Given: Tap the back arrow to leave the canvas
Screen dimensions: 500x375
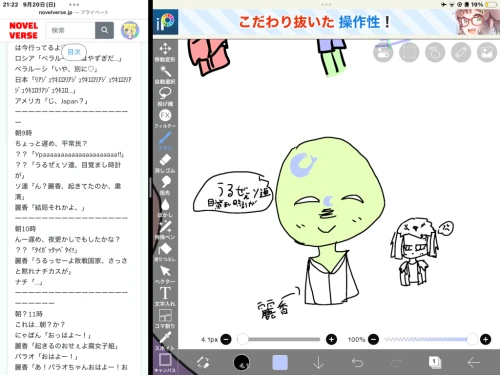Looking at the screenshot, I should click(473, 362).
